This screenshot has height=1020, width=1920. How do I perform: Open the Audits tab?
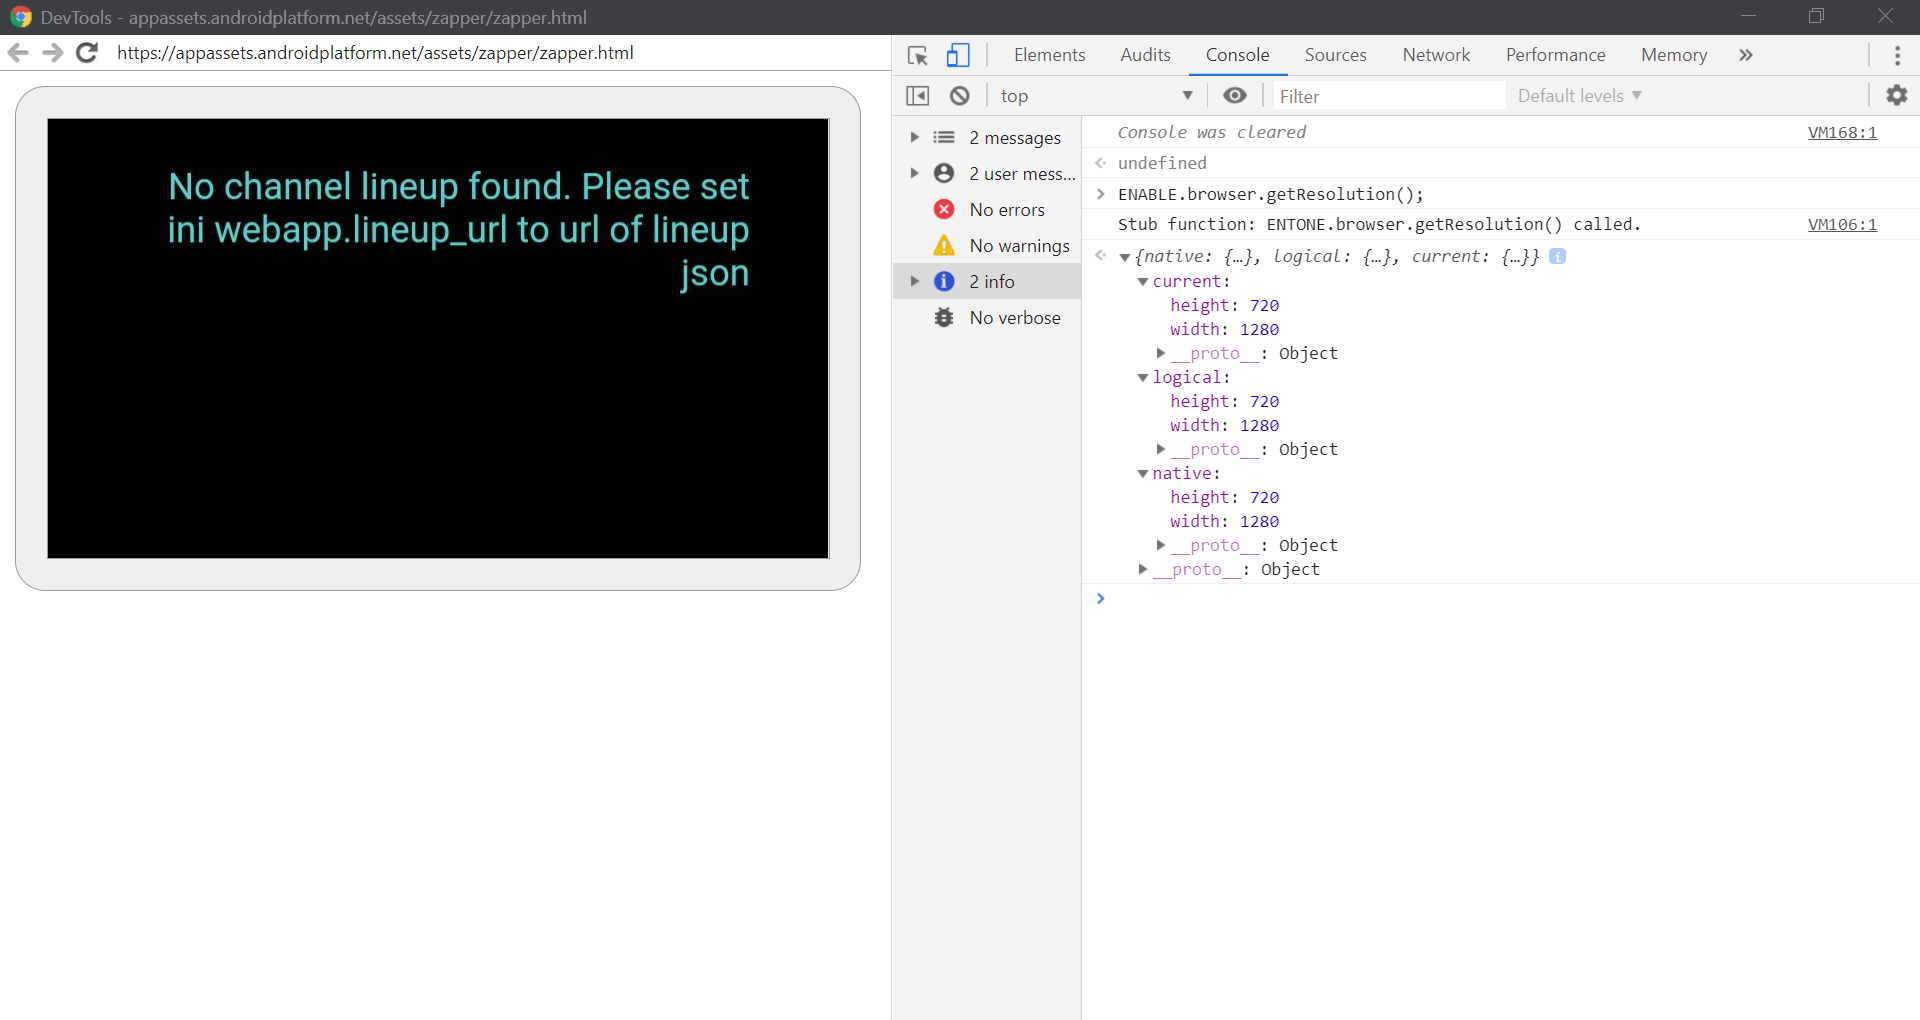click(x=1145, y=55)
